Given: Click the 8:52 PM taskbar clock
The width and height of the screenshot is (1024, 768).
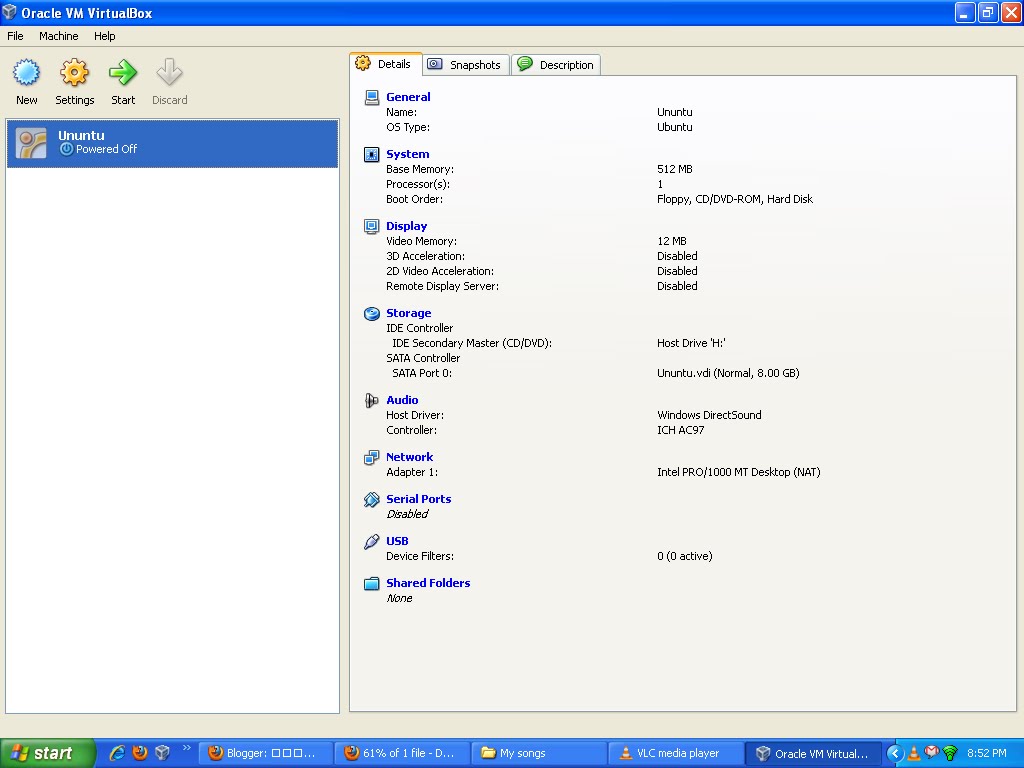Looking at the screenshot, I should [987, 753].
